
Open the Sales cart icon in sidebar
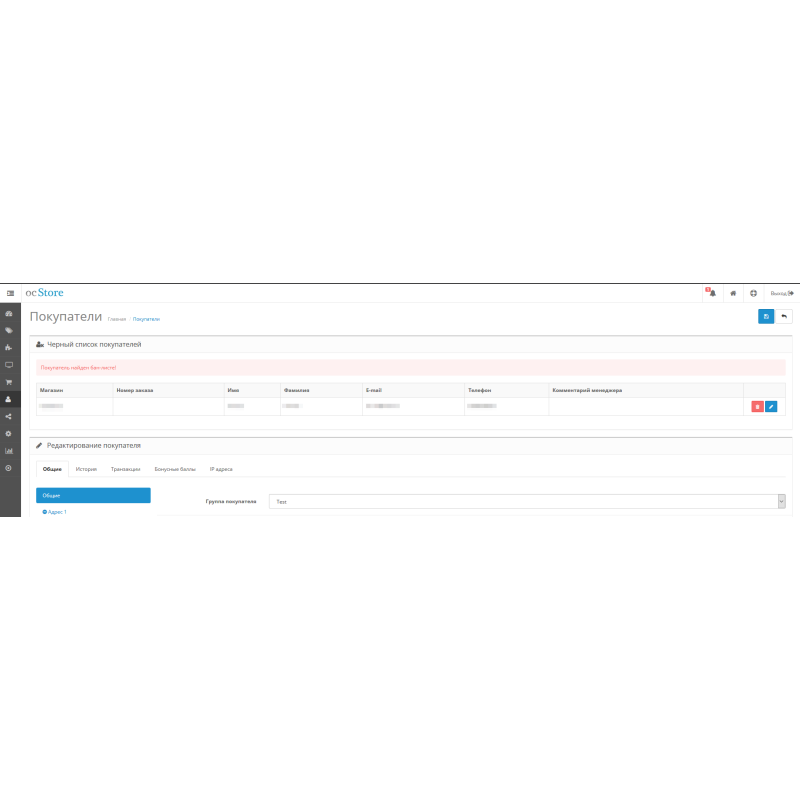9,382
